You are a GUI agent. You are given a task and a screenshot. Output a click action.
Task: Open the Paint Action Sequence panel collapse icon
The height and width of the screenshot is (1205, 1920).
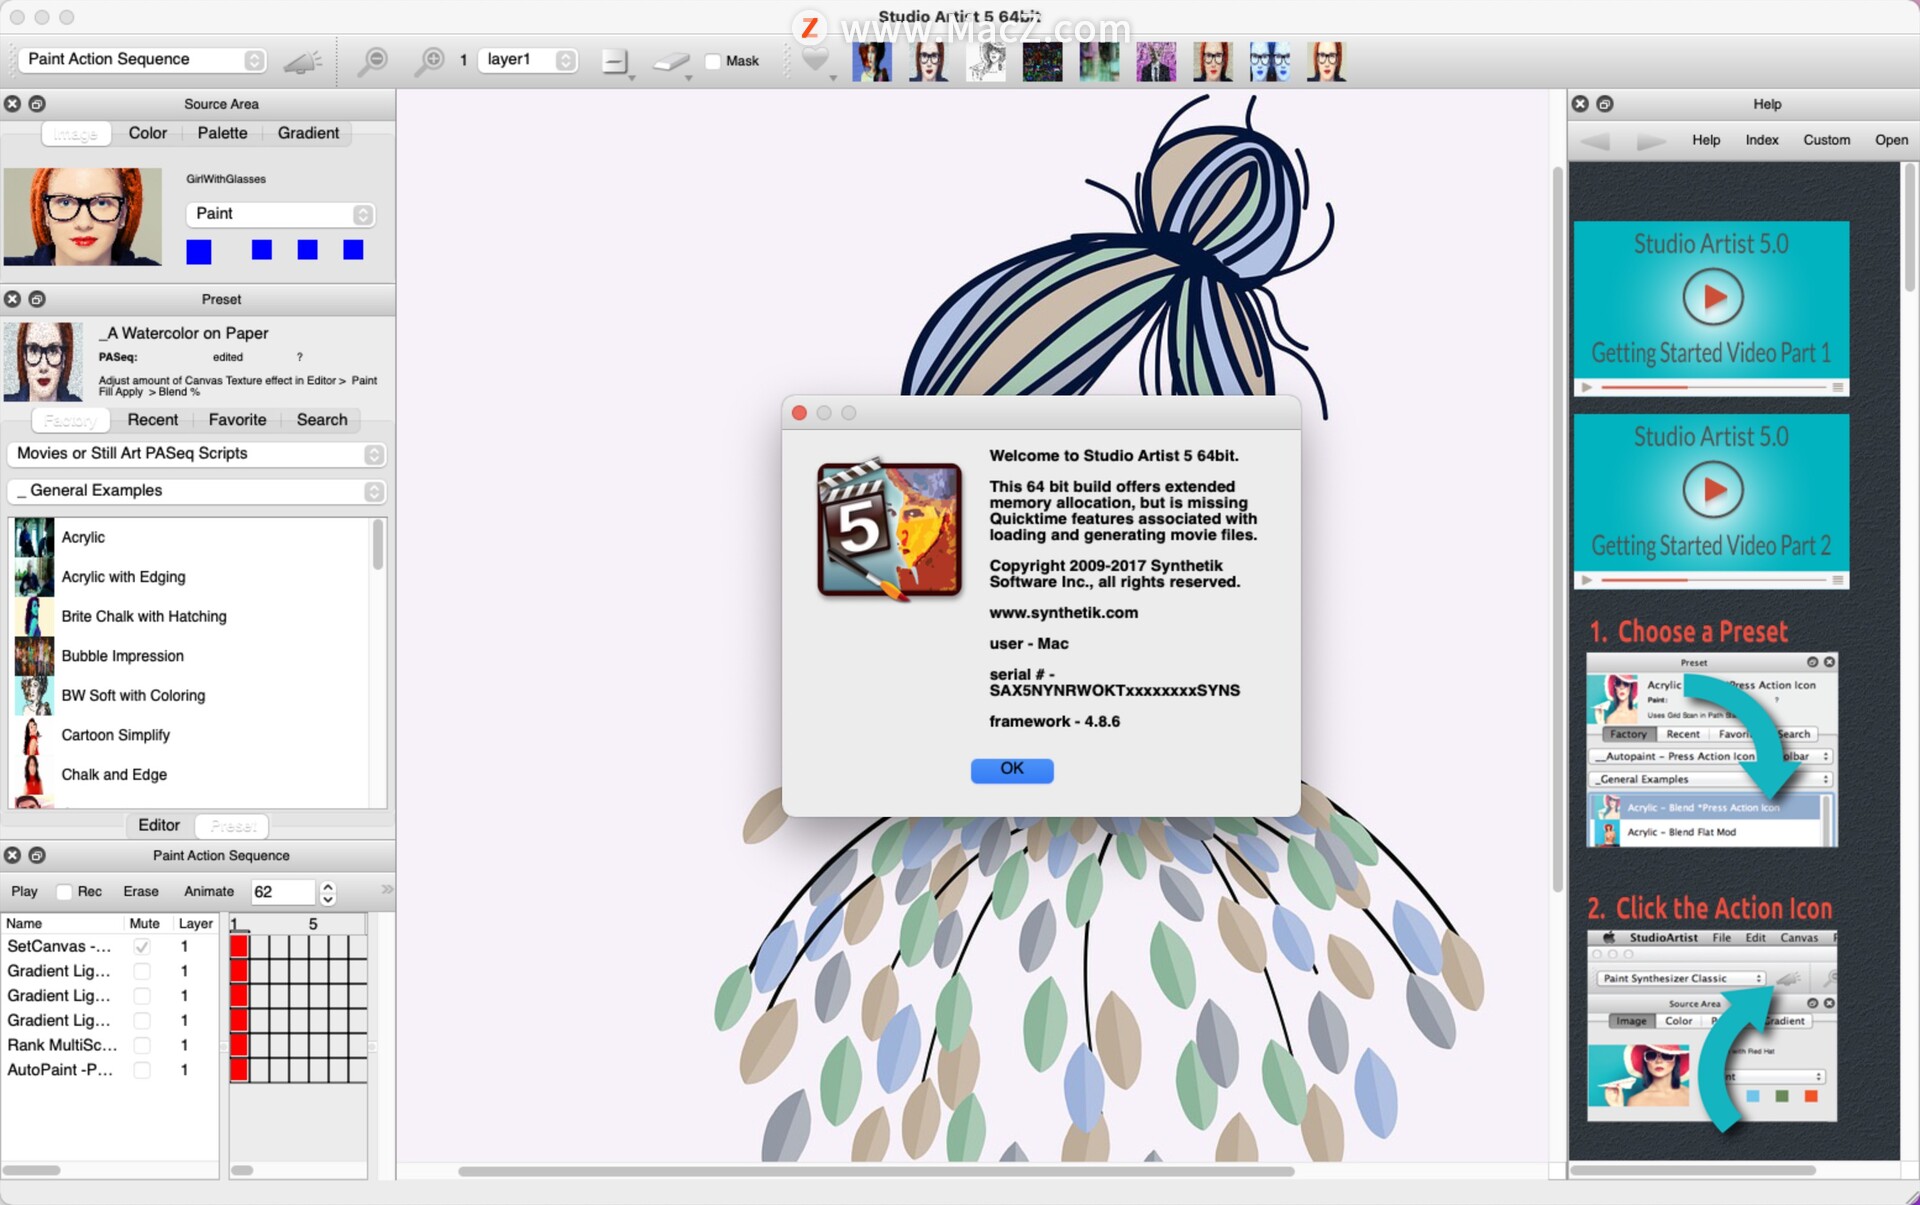tap(37, 856)
